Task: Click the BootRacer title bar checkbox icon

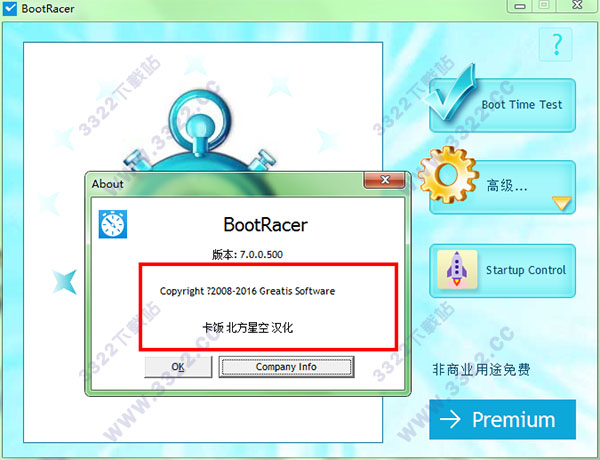Action: (10, 8)
